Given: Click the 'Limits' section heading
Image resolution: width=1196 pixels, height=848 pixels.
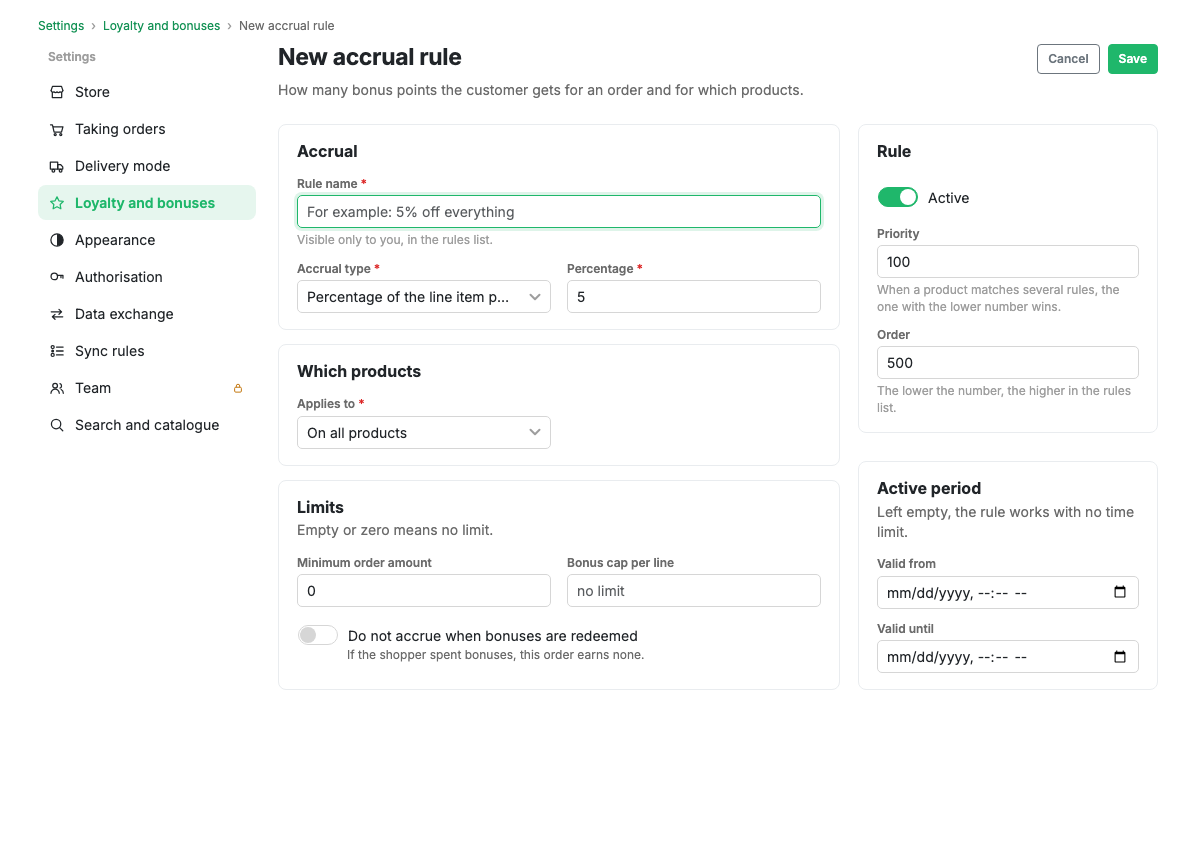Looking at the screenshot, I should coord(320,507).
